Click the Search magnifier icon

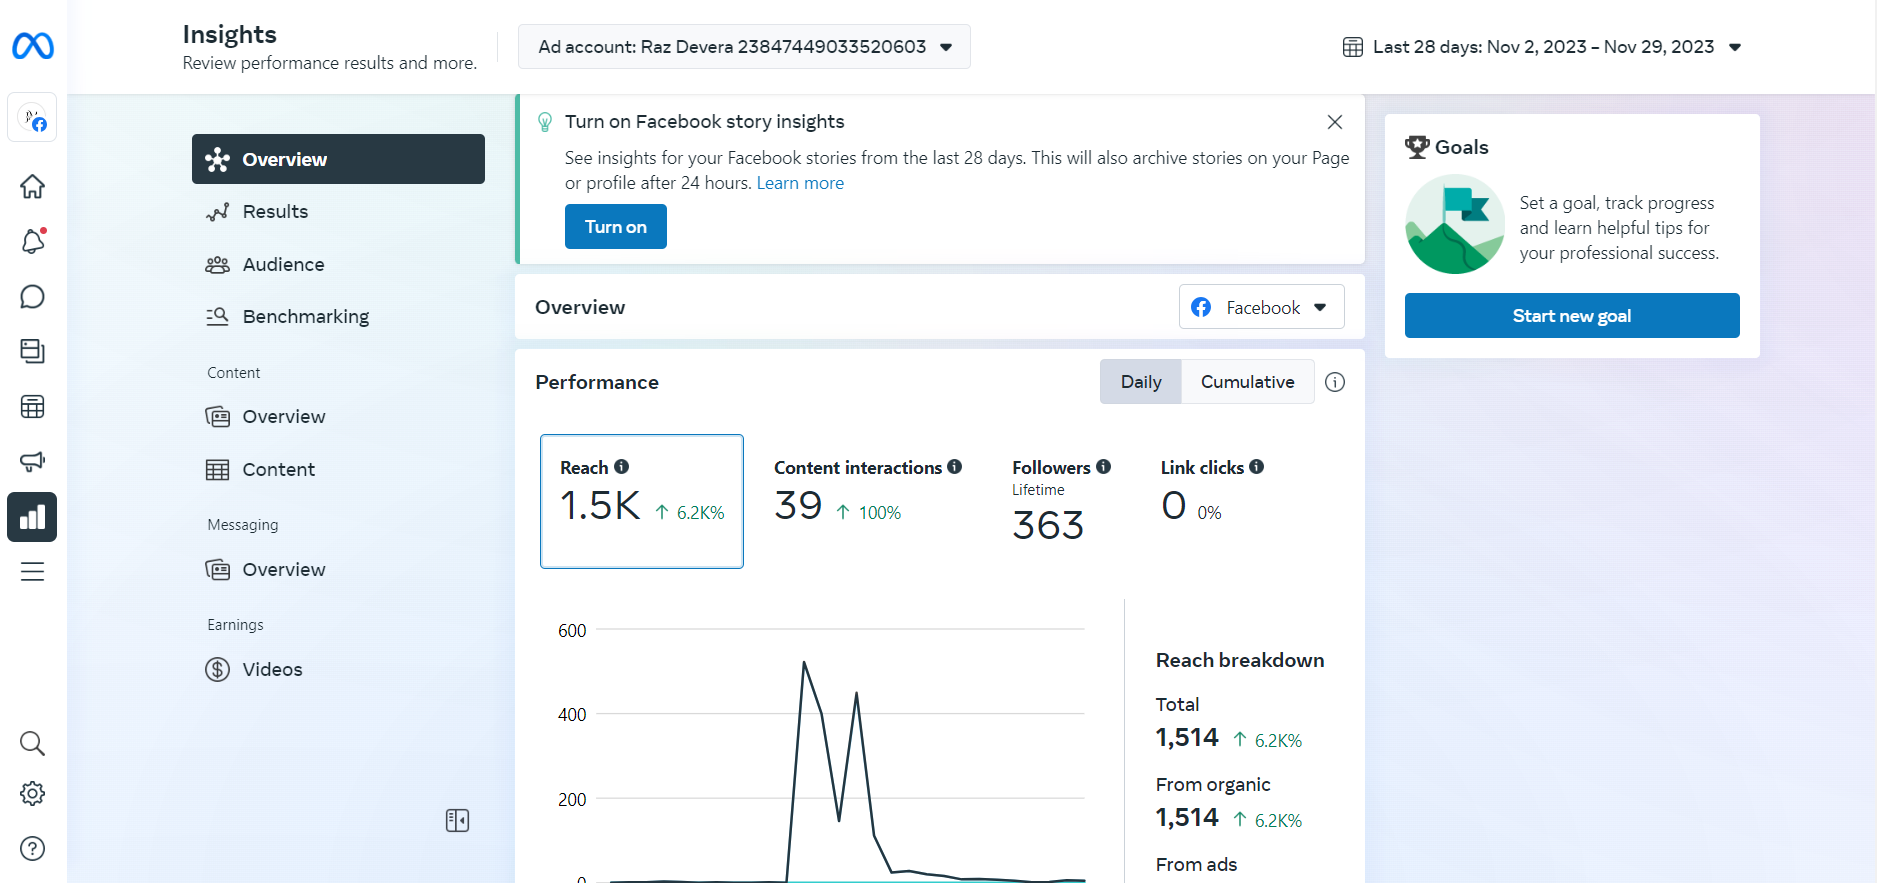point(32,743)
